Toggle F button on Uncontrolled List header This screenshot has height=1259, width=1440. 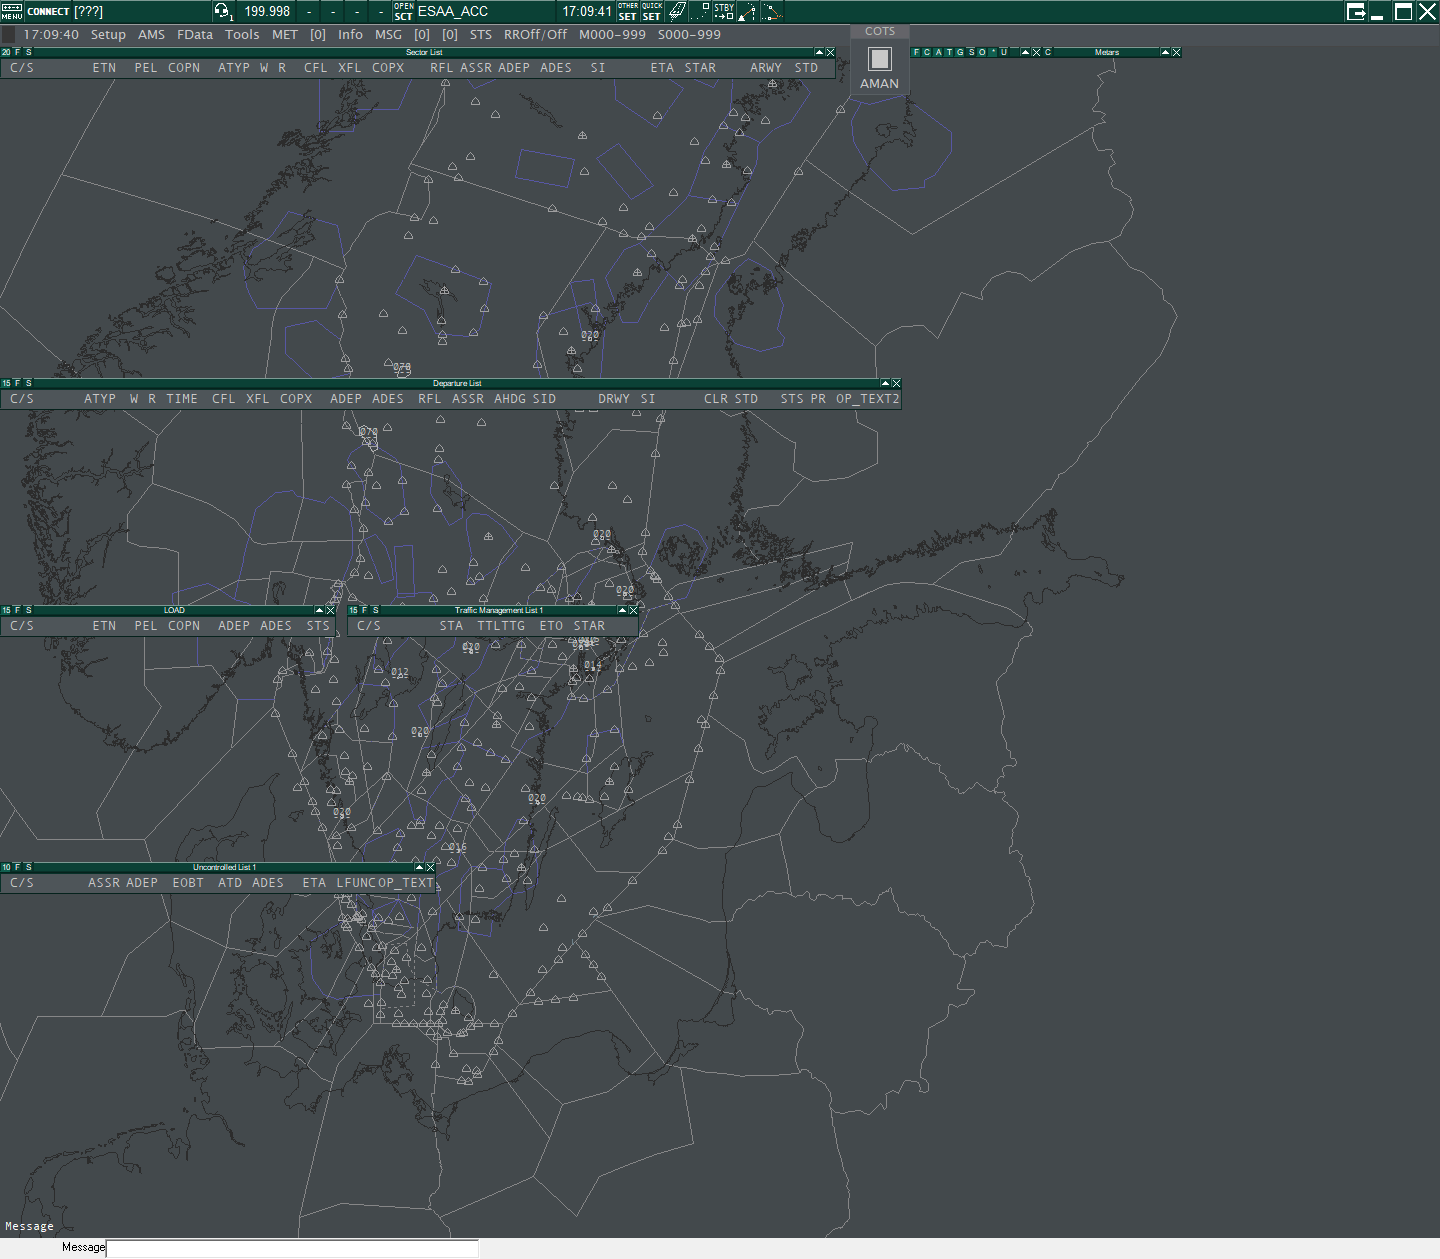coord(17,867)
